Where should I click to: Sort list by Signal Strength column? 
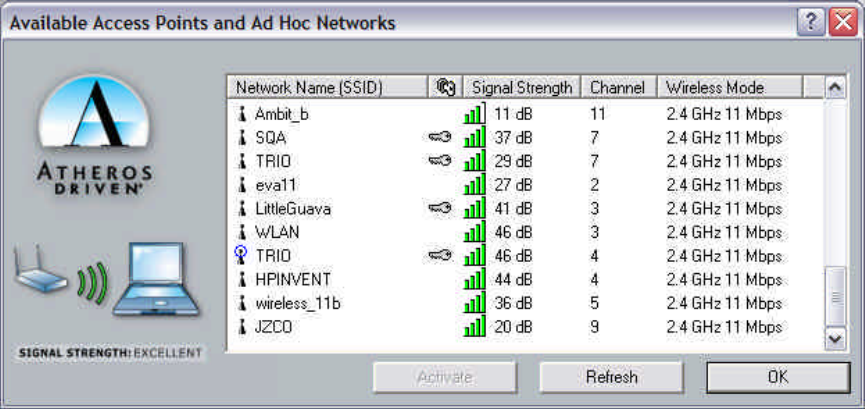pos(522,87)
